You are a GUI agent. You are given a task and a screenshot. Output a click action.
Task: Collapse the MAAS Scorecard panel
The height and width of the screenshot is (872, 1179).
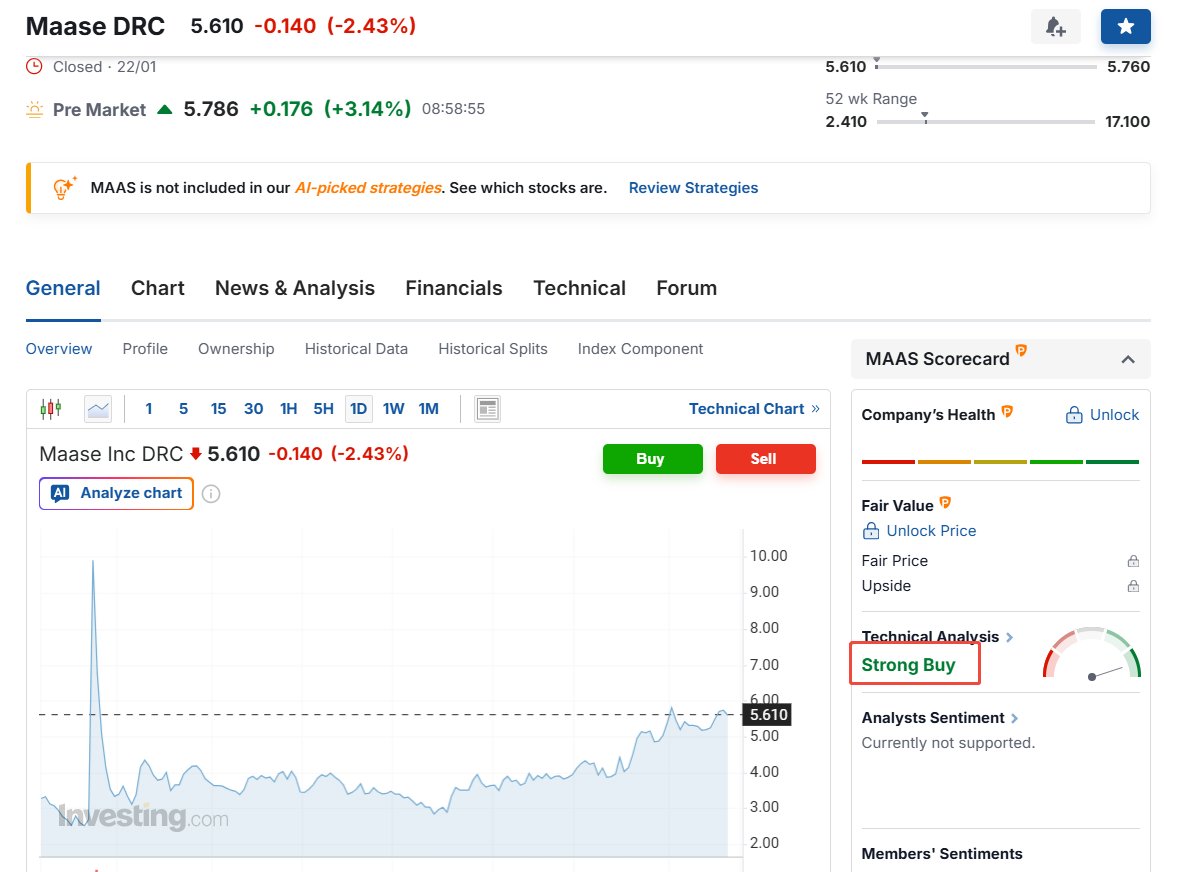[x=1128, y=359]
